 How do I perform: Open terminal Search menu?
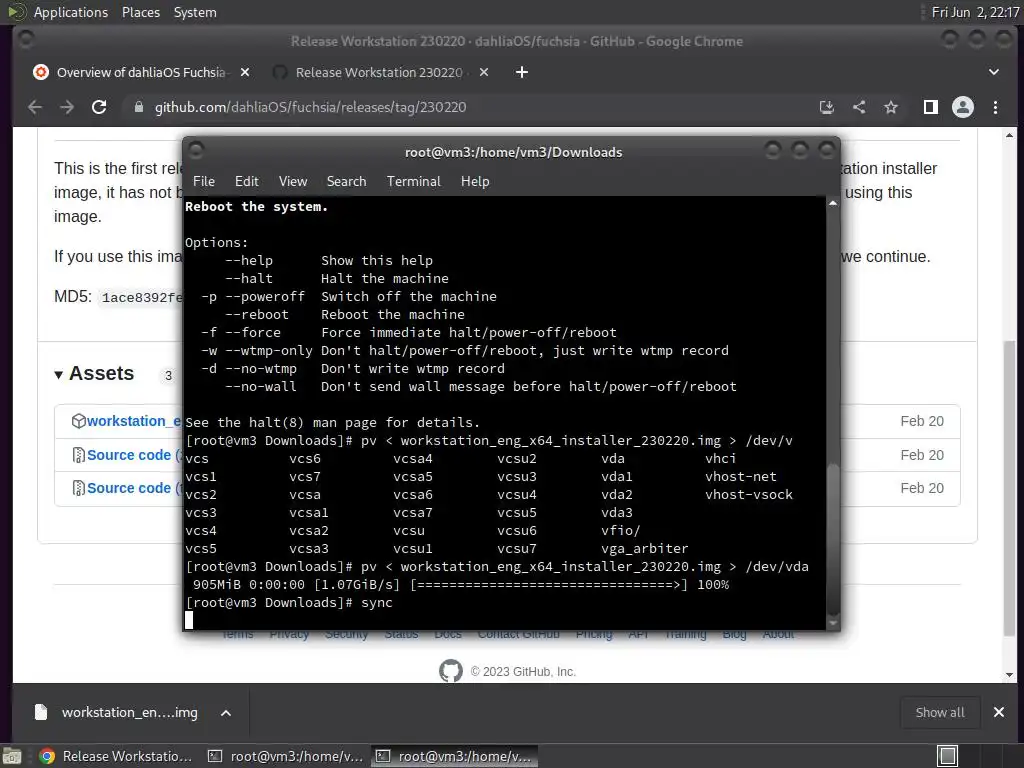(x=346, y=182)
